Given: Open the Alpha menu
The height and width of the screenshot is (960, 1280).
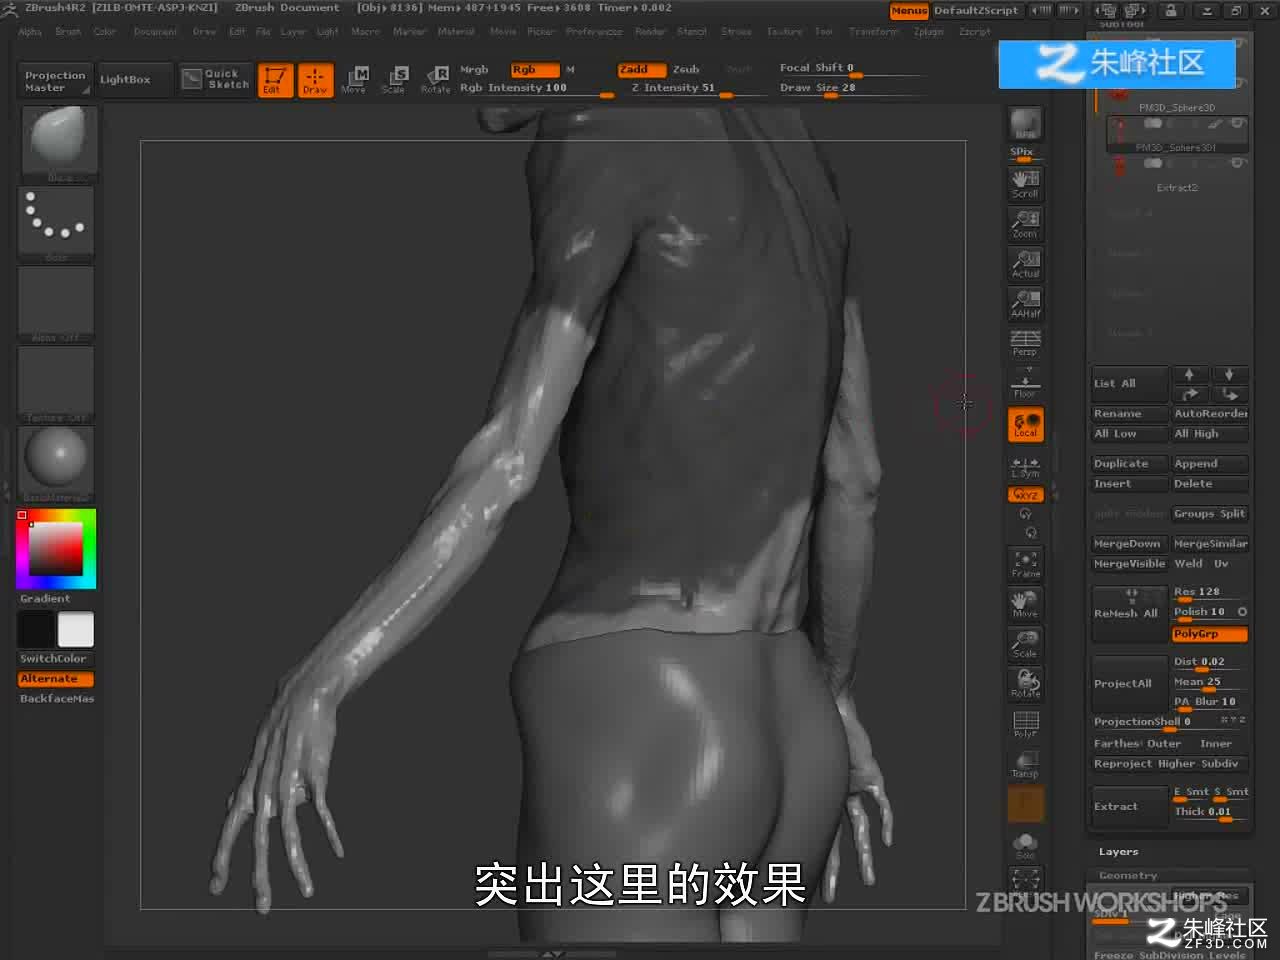Looking at the screenshot, I should coord(30,32).
